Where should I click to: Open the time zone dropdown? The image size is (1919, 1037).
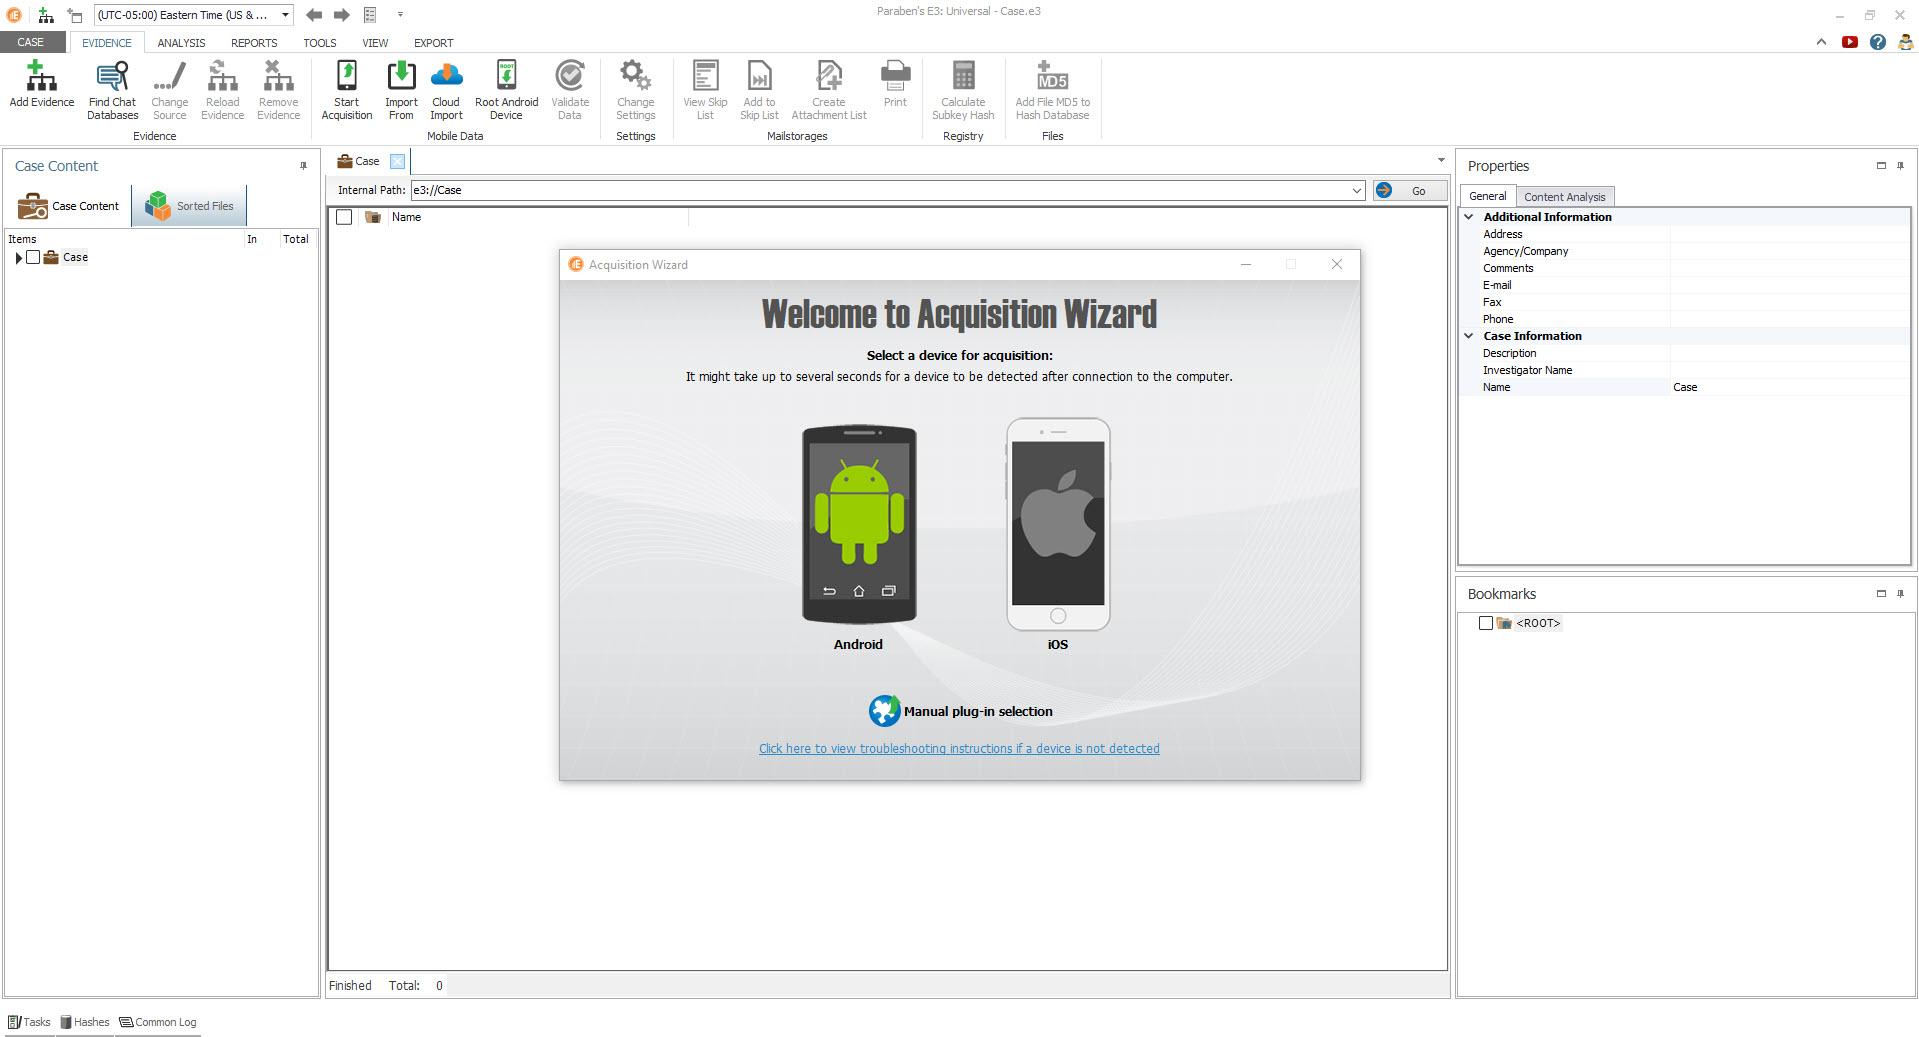tap(285, 15)
